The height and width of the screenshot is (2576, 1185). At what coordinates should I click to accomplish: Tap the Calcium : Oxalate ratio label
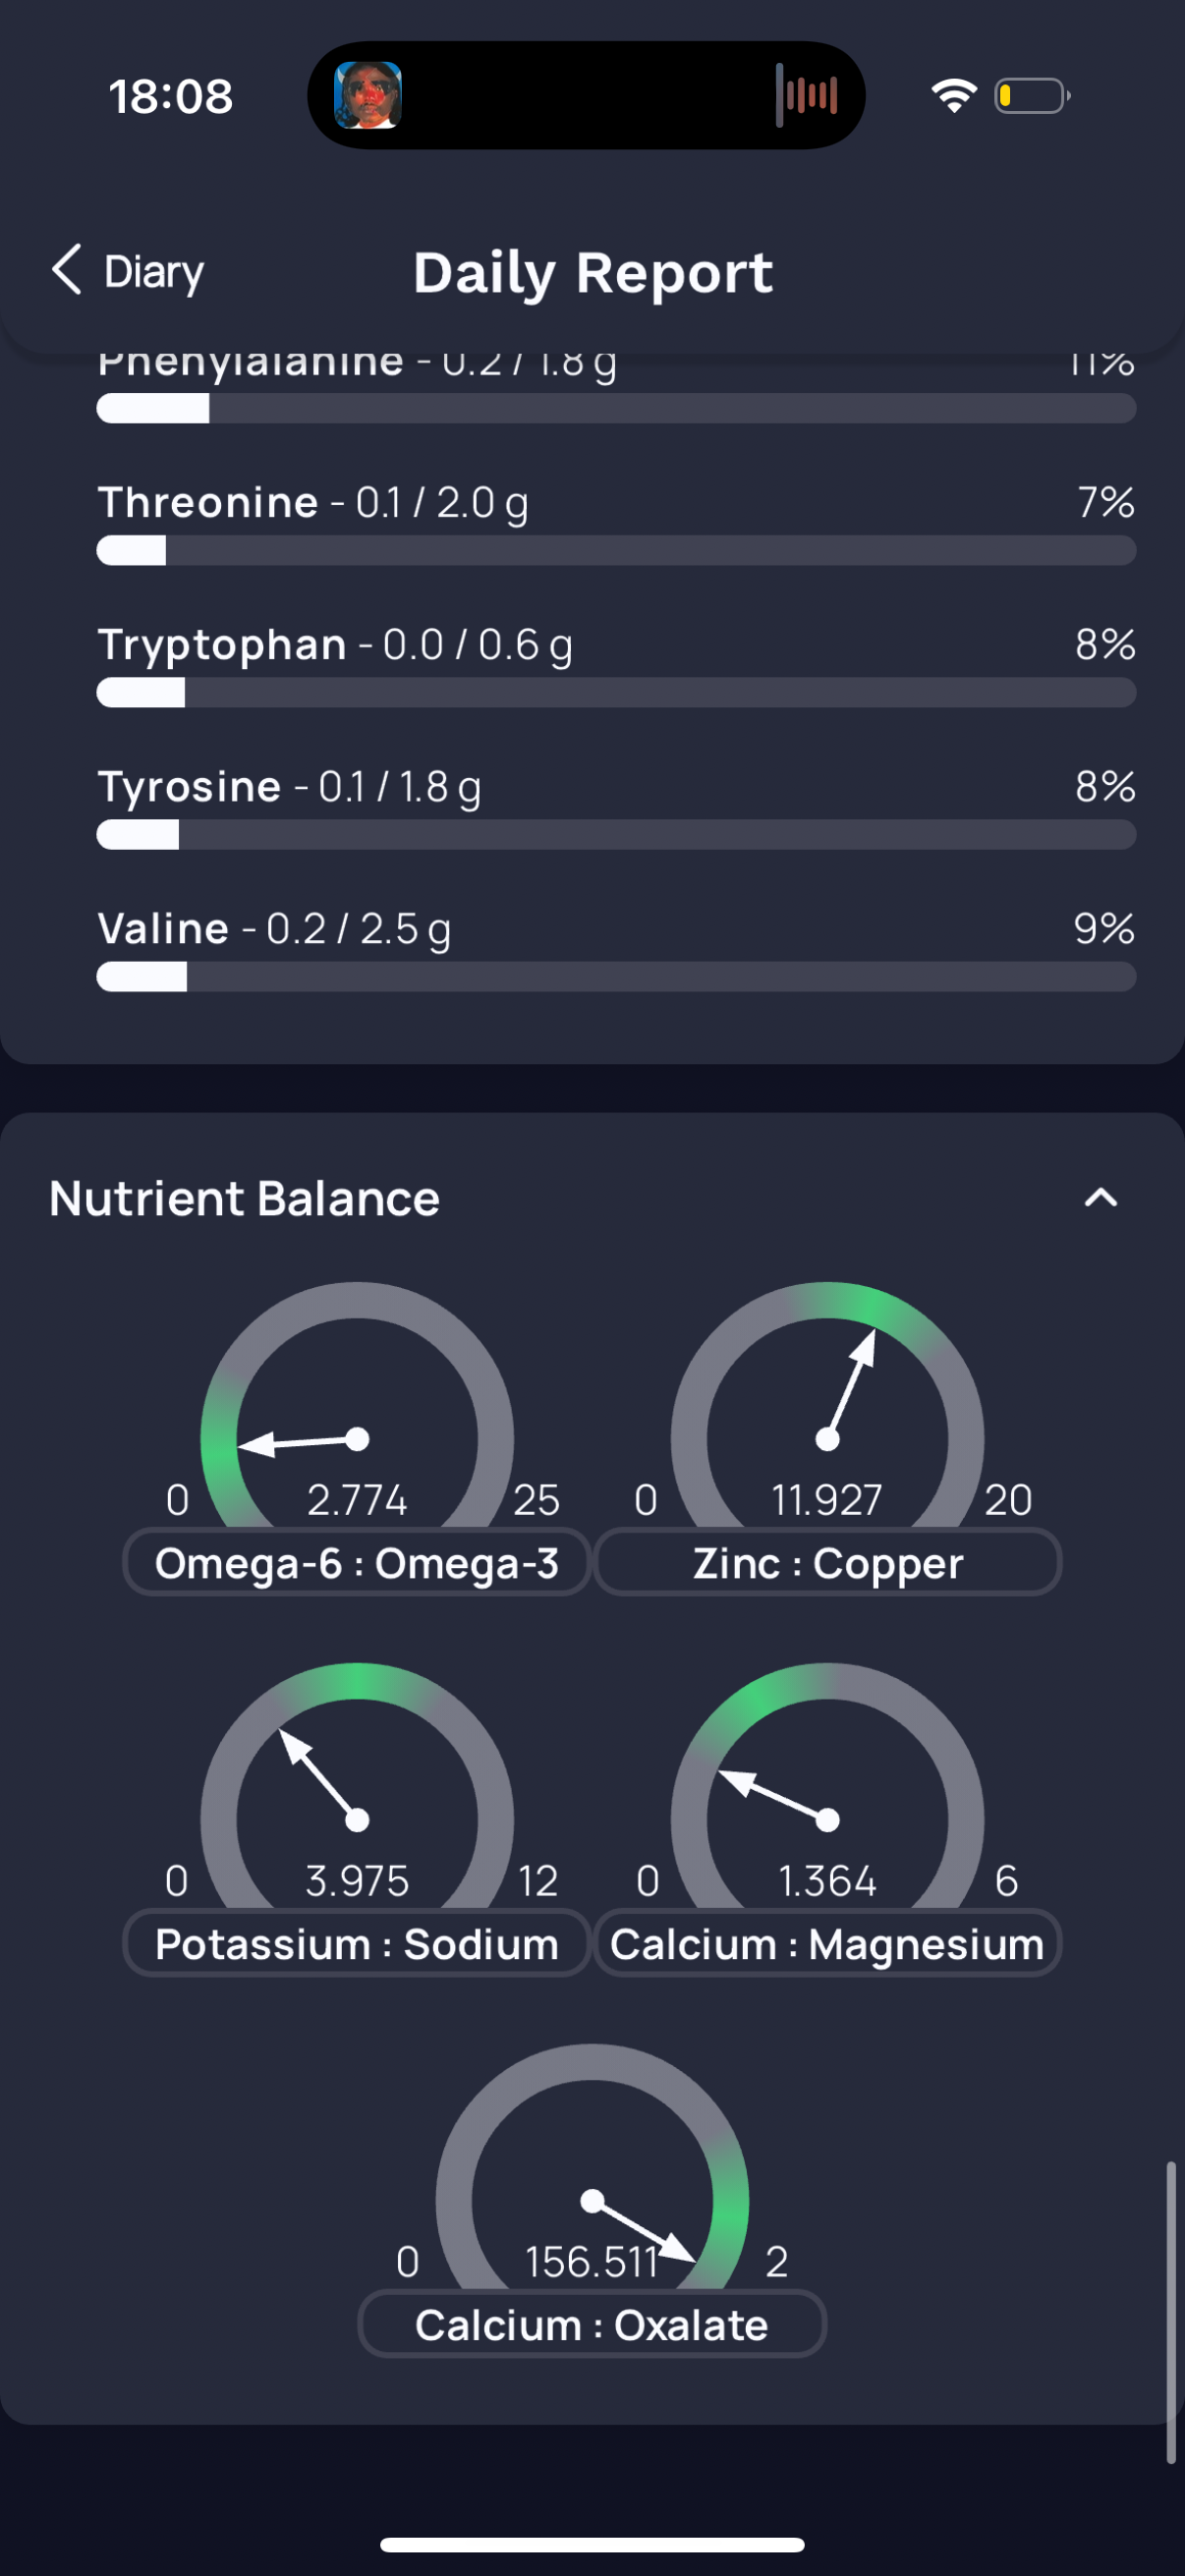(x=592, y=2324)
